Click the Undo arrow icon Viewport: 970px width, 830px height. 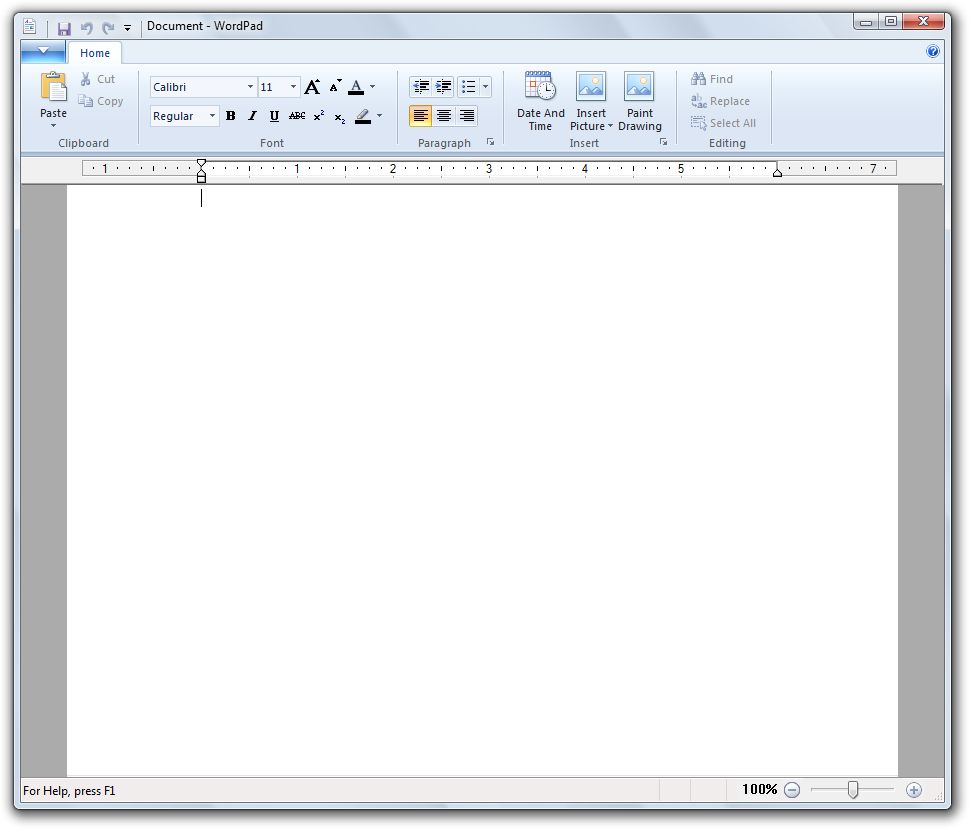tap(87, 28)
